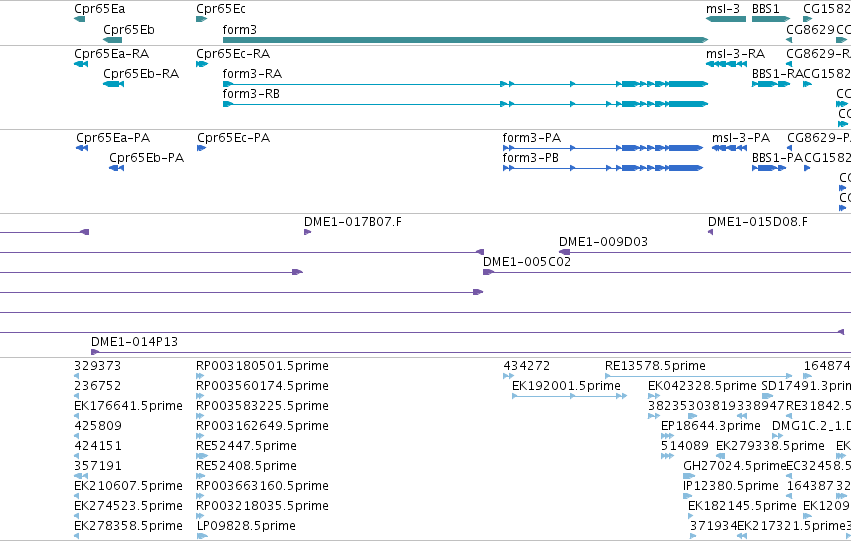
Task: Open the RP003180501.5prime EST label
Action: 262,366
